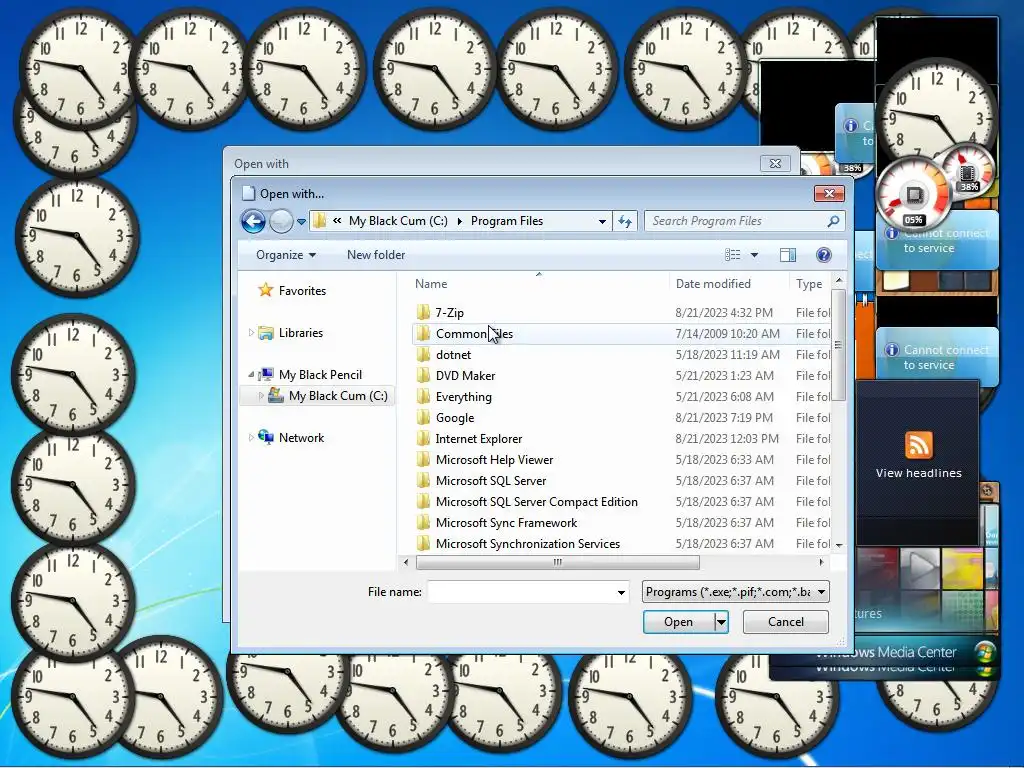Select Microsoft Synchronization Services folder
Image resolution: width=1024 pixels, height=768 pixels.
[x=528, y=543]
